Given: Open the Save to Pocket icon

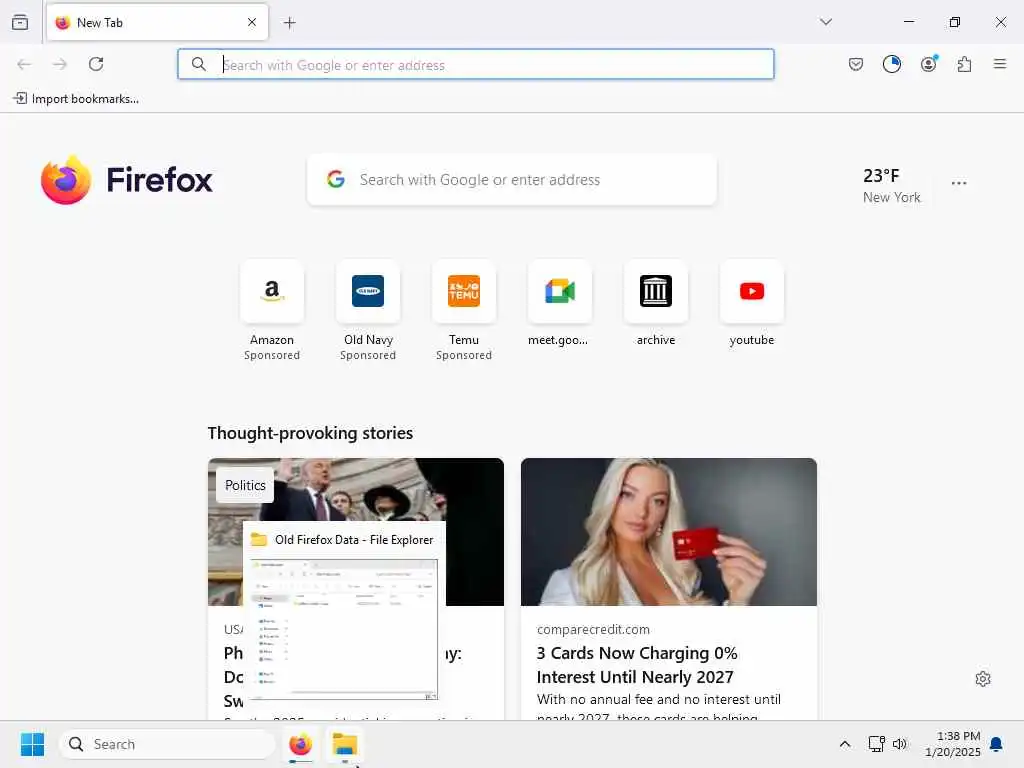Looking at the screenshot, I should point(856,64).
